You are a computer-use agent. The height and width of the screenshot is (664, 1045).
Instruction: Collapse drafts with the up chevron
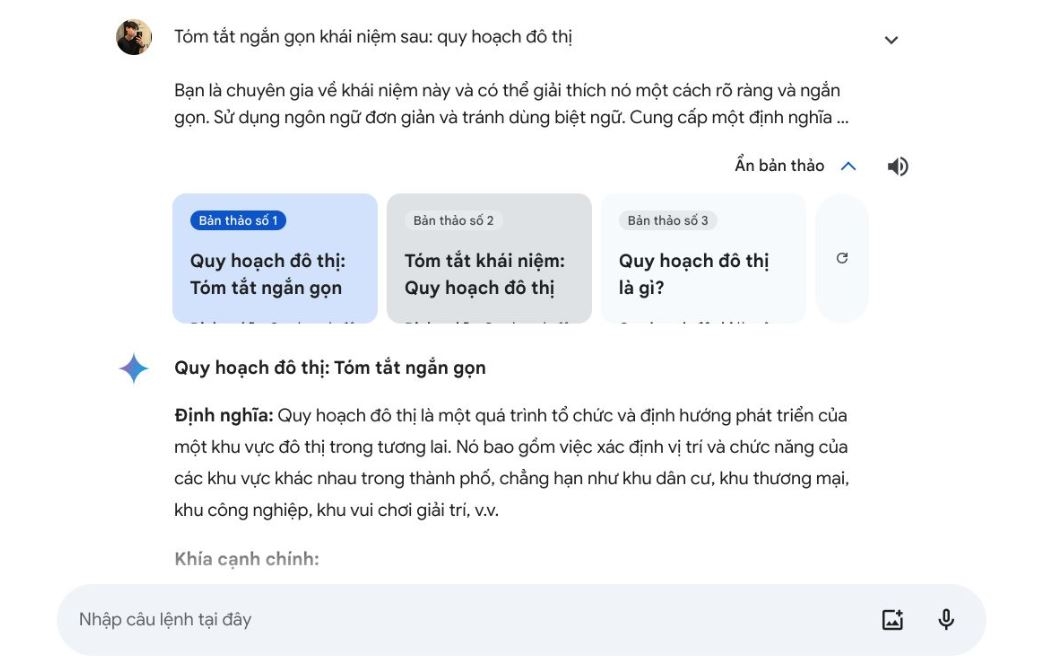(x=848, y=166)
